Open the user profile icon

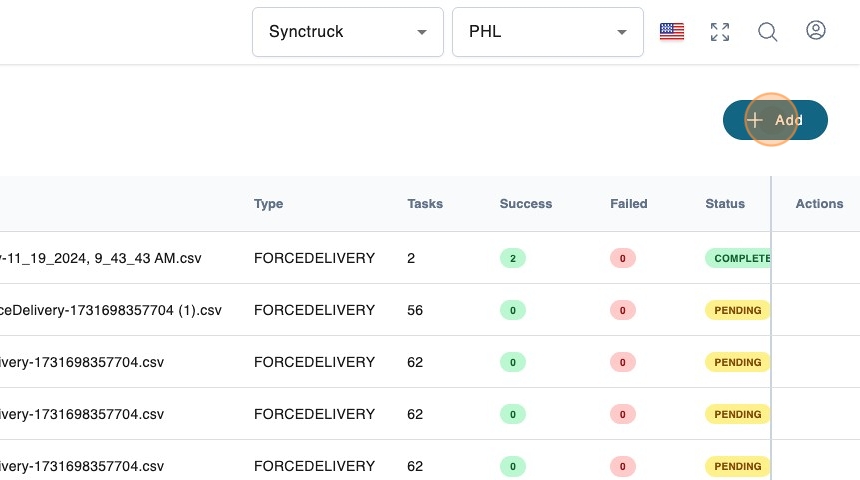click(815, 31)
